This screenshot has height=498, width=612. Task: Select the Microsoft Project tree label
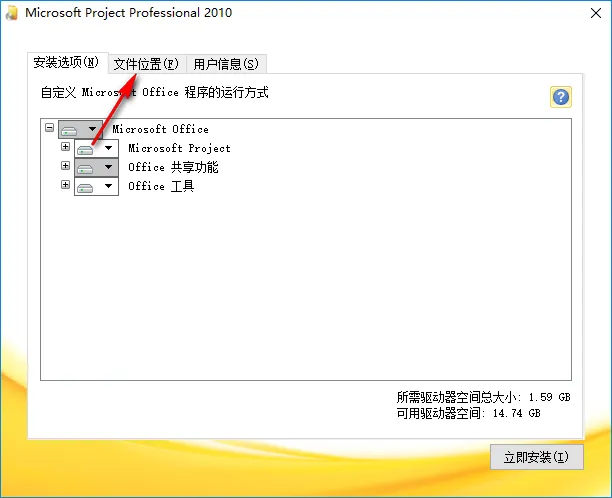point(180,148)
